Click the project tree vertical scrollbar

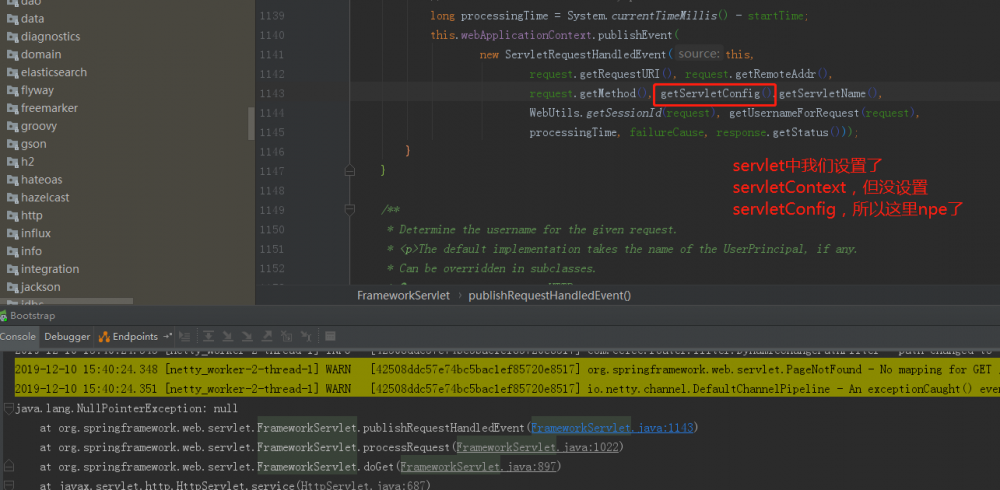(251, 123)
